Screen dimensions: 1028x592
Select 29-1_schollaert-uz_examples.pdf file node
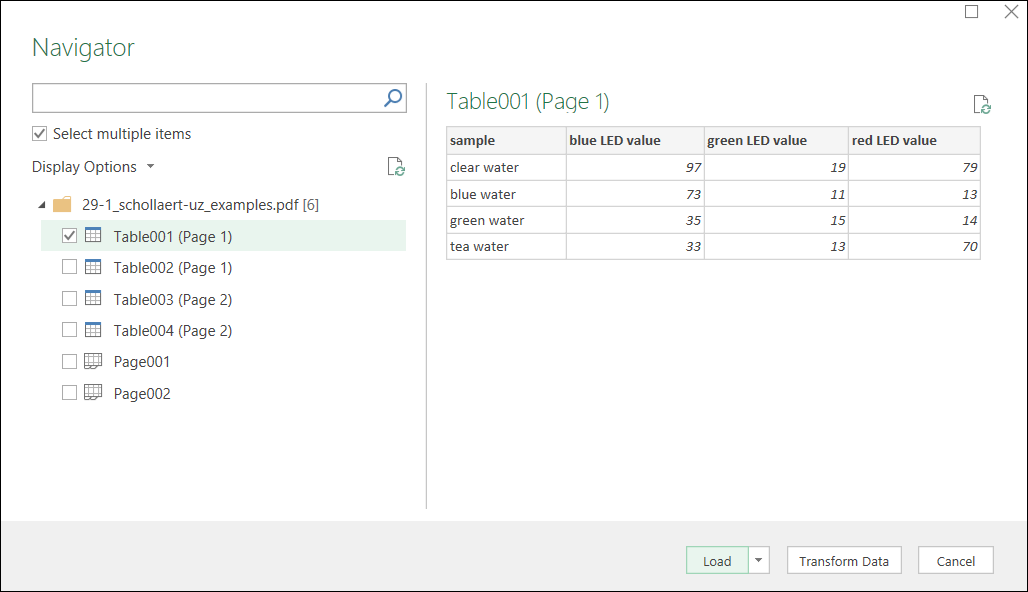200,205
